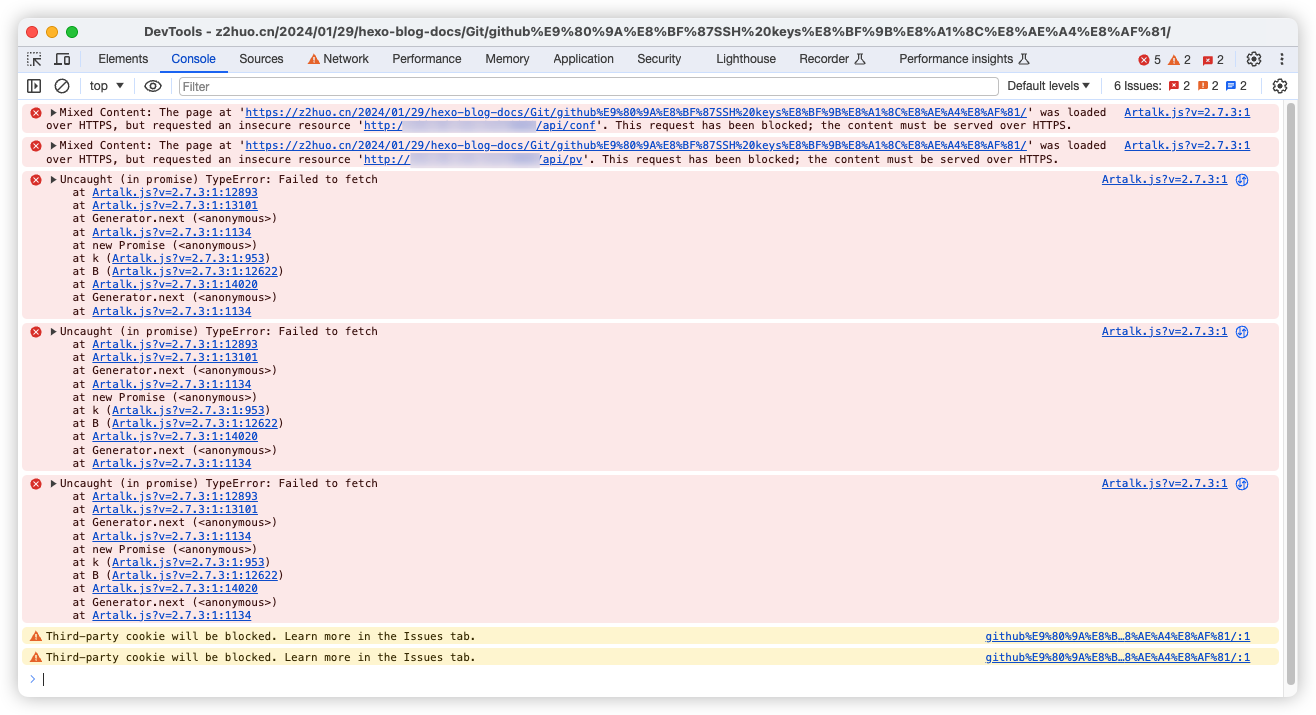Switch to the Elements tab
1316x715 pixels.
(x=123, y=59)
